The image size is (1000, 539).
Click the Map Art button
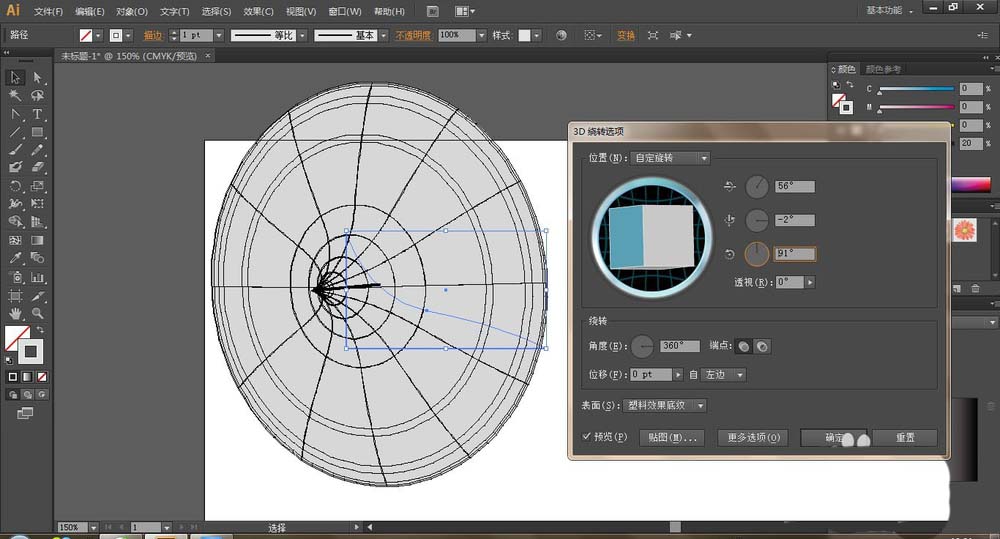tap(672, 438)
